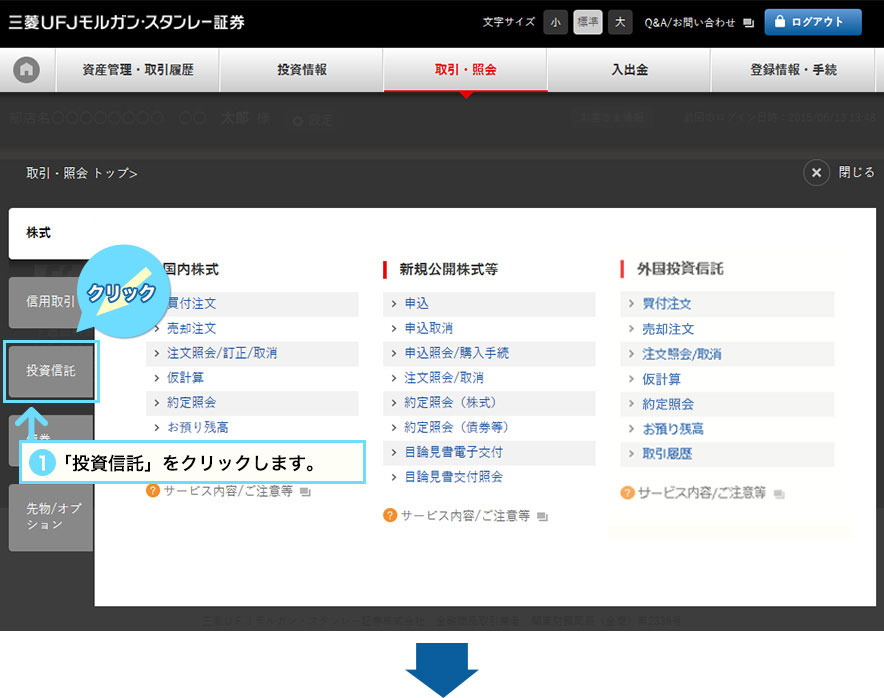Select the 投資信託 side tab
884x698 pixels.
pos(51,371)
